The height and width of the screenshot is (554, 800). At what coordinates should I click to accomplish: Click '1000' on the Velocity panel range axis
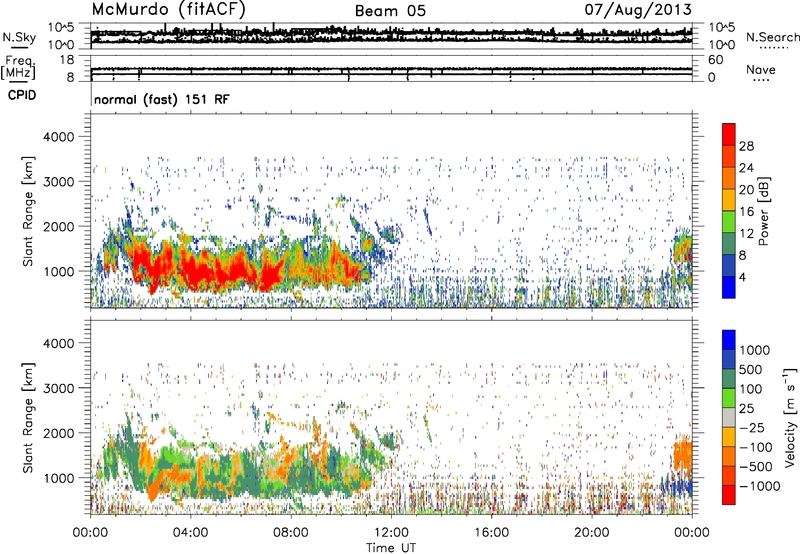click(59, 478)
